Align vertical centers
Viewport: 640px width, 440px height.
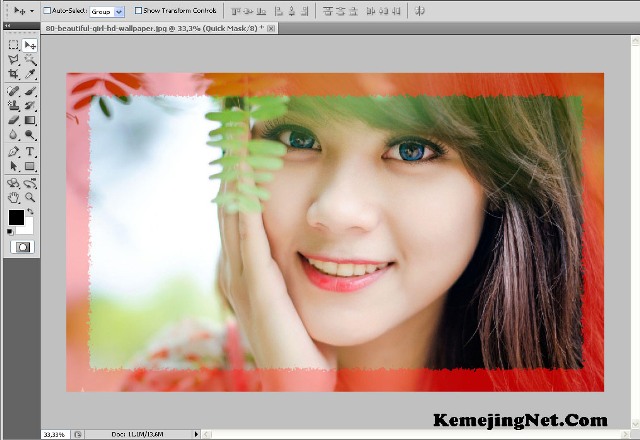(x=249, y=11)
